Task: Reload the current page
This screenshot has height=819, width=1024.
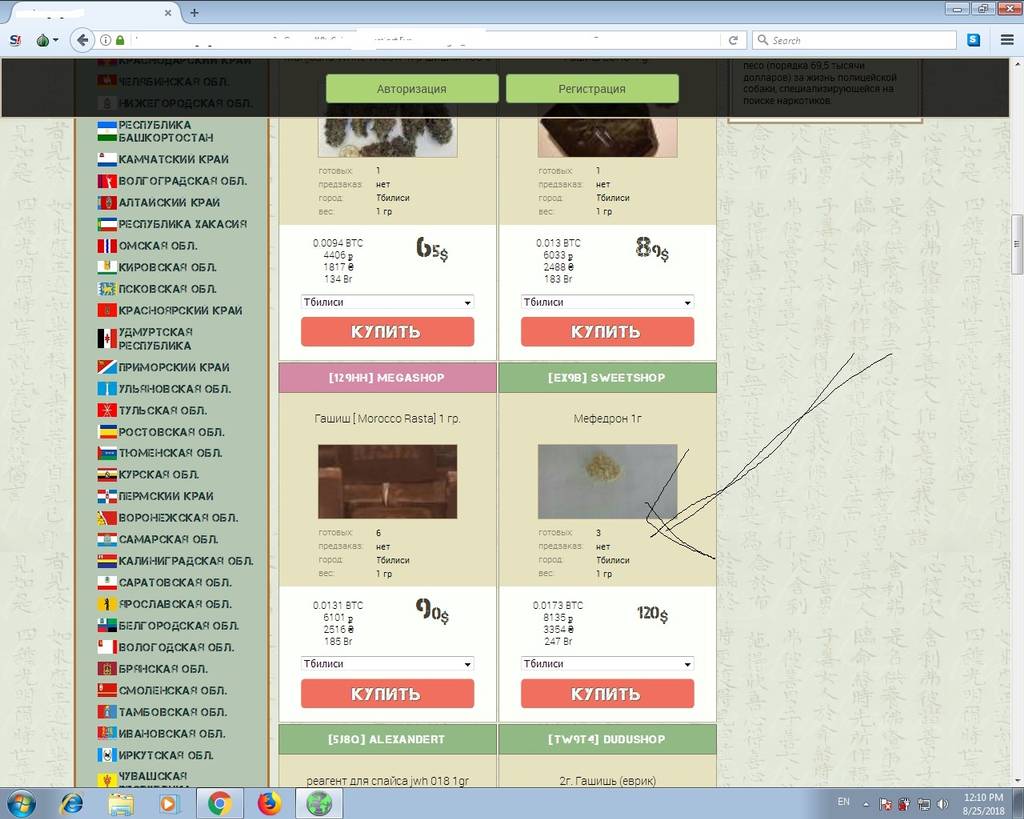Action: point(733,40)
